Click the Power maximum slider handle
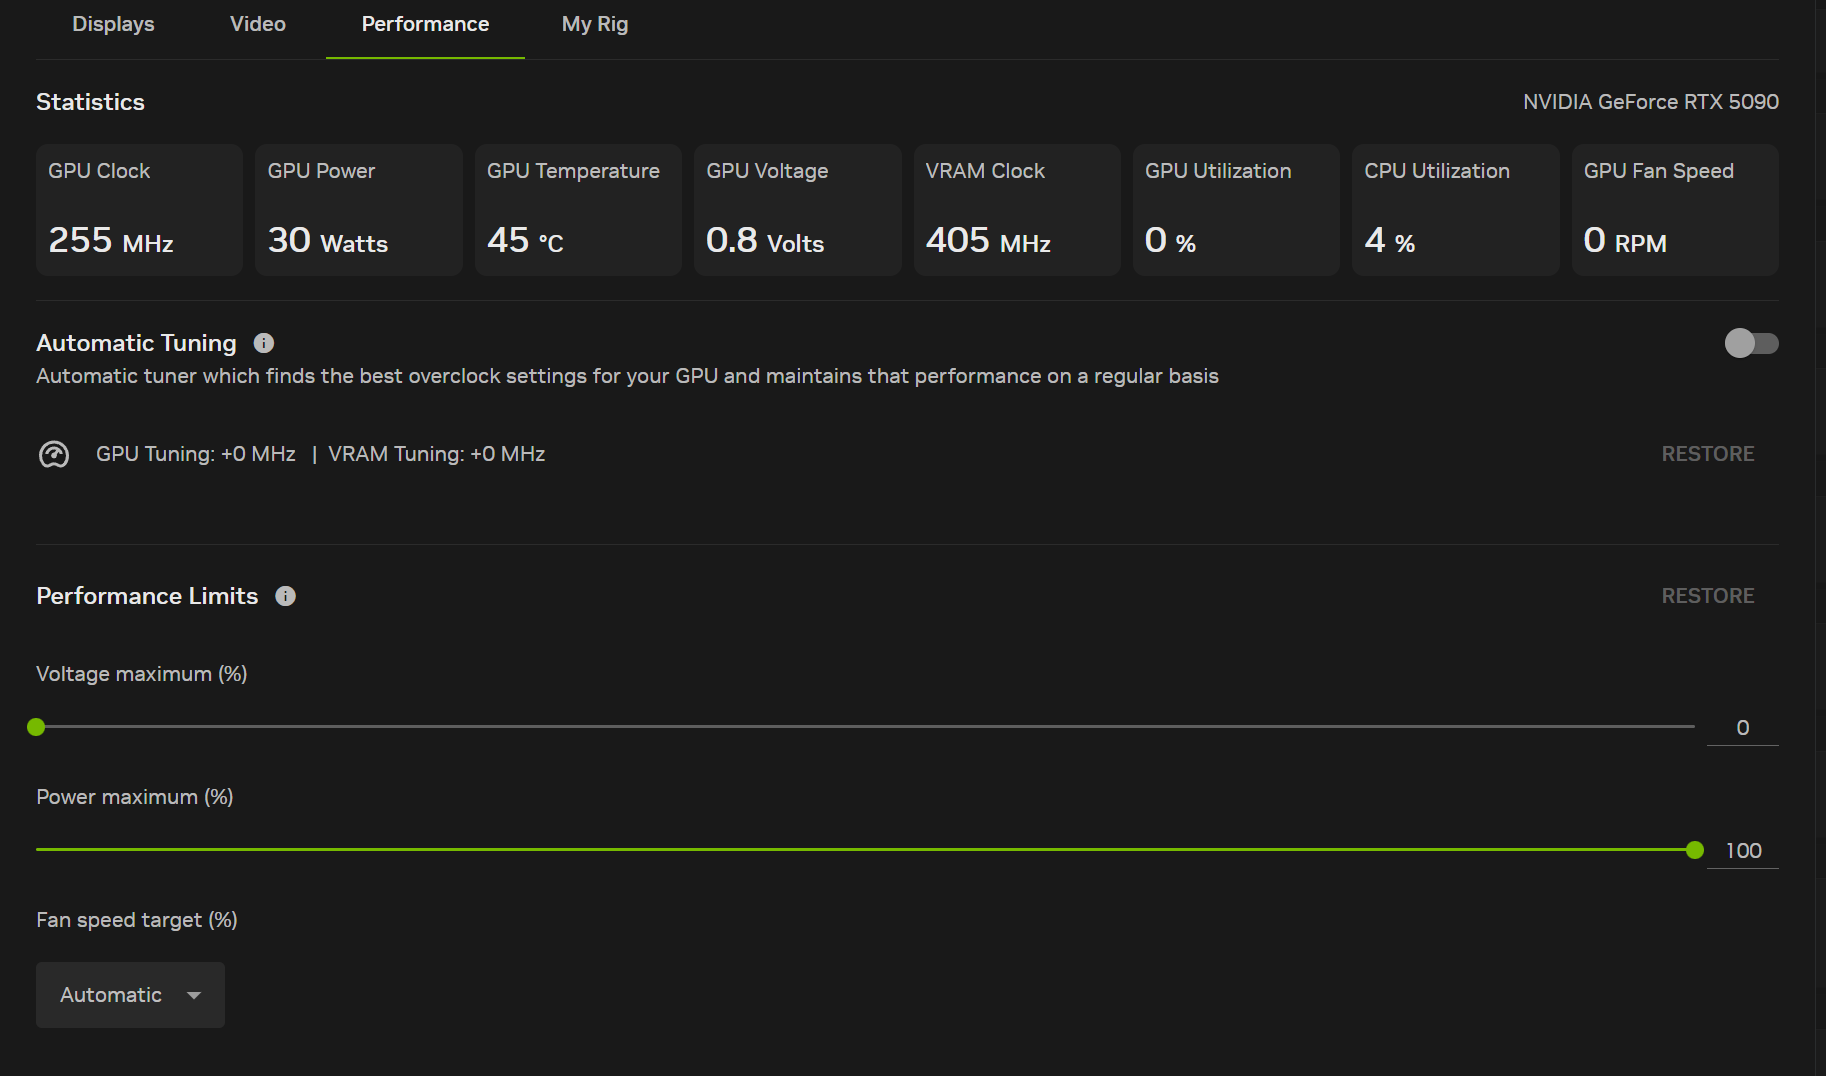The height and width of the screenshot is (1076, 1826). [1694, 850]
